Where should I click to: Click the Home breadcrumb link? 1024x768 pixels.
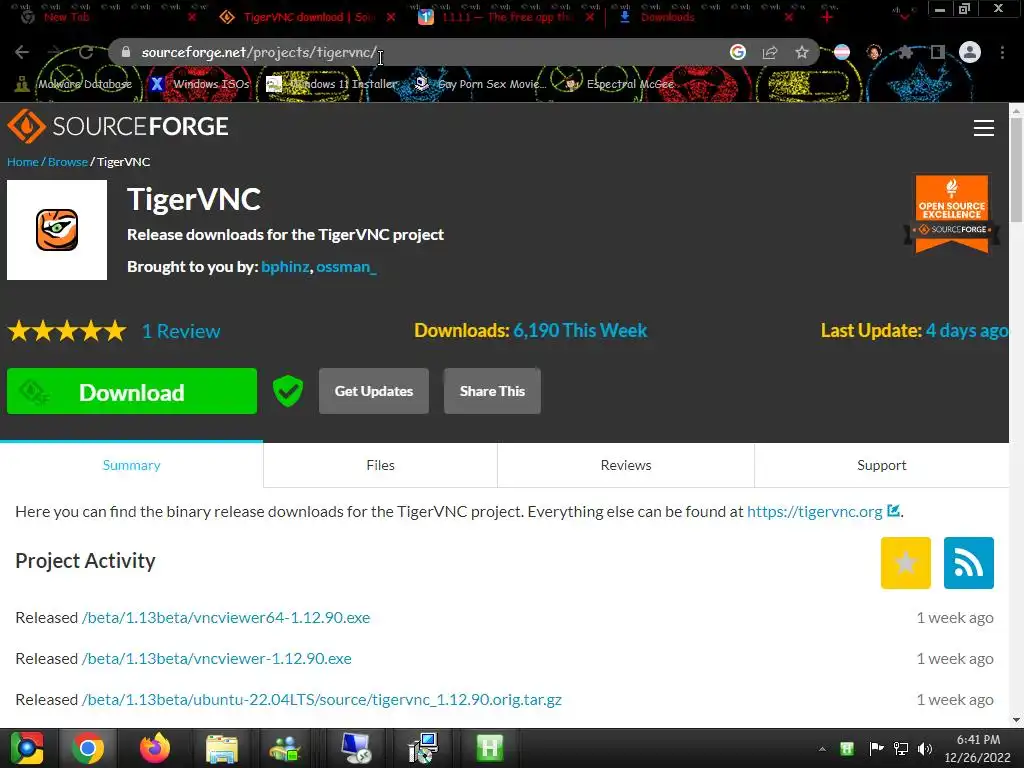[23, 161]
